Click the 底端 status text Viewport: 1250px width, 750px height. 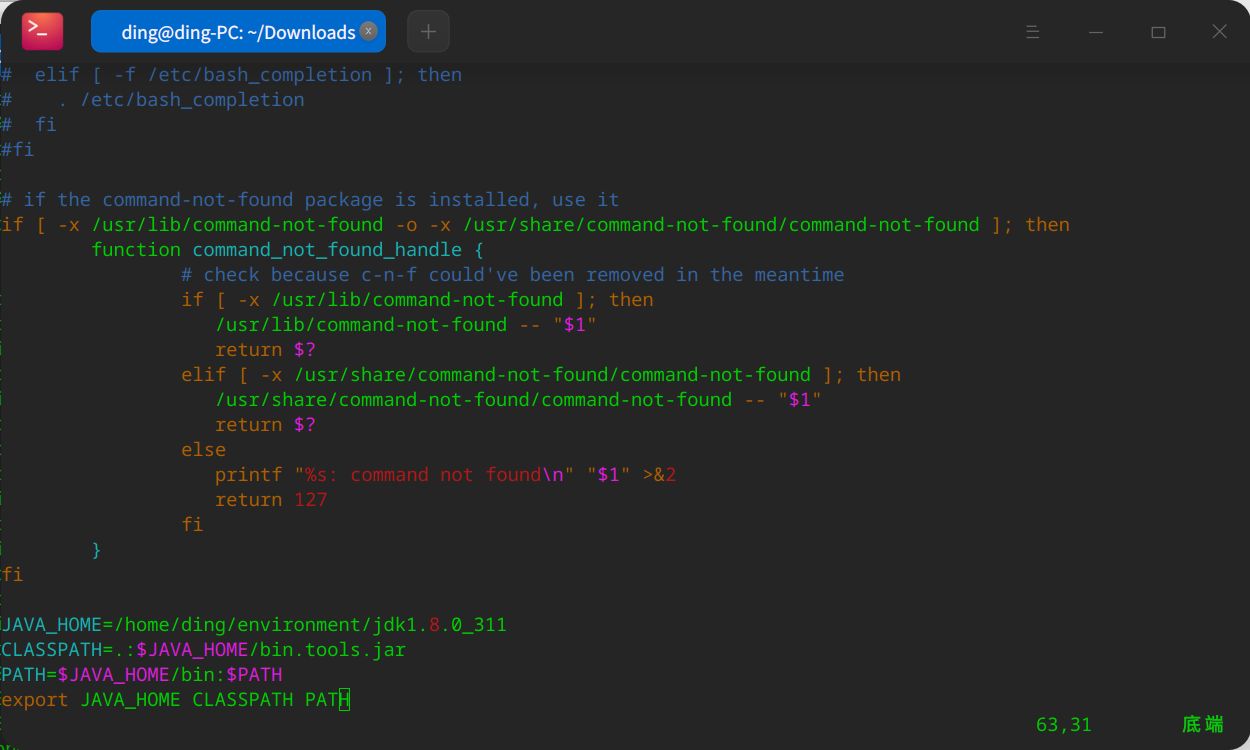click(1202, 724)
